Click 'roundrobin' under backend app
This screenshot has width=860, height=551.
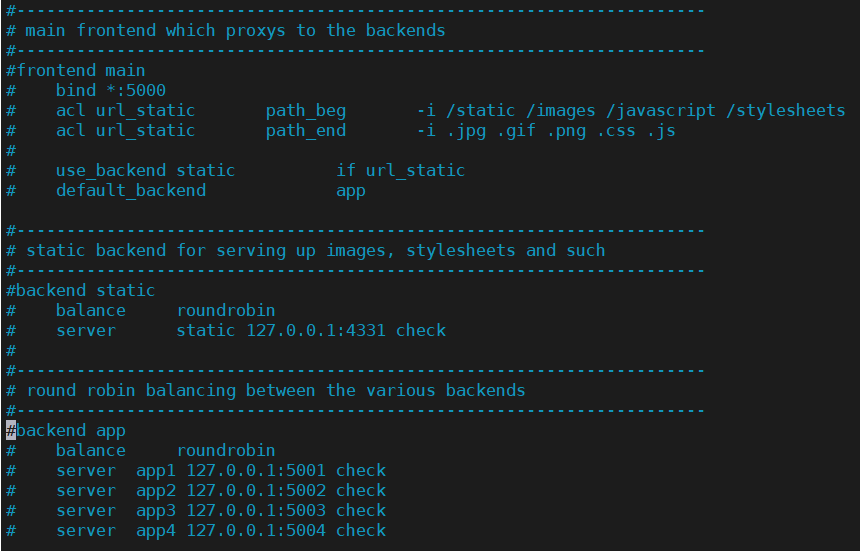pos(225,450)
